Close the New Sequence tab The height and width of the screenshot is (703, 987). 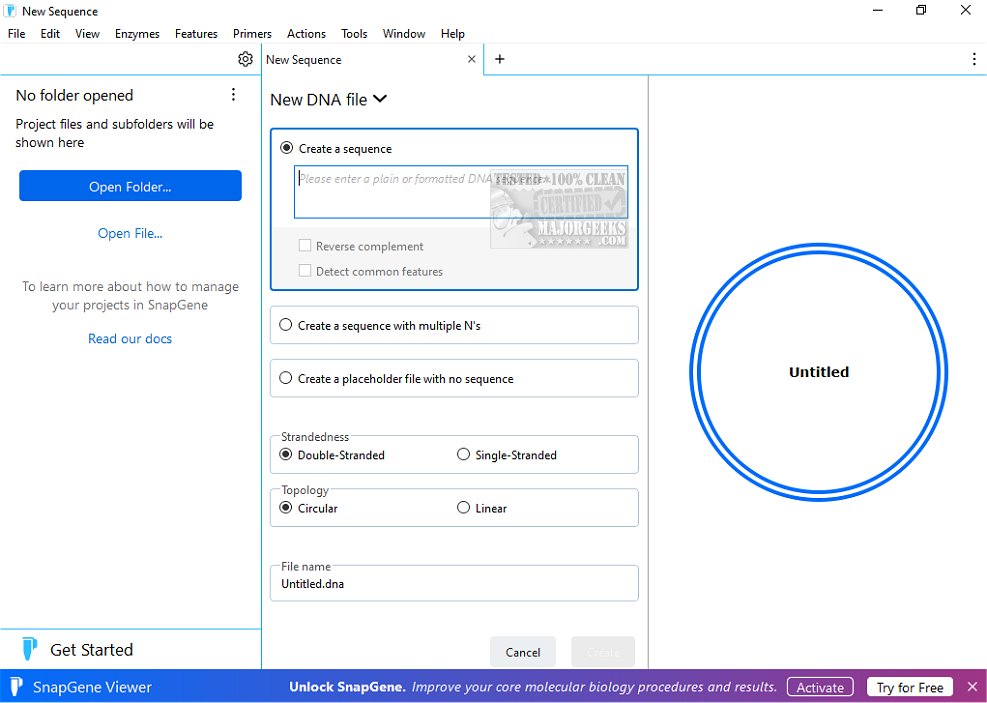(x=471, y=59)
